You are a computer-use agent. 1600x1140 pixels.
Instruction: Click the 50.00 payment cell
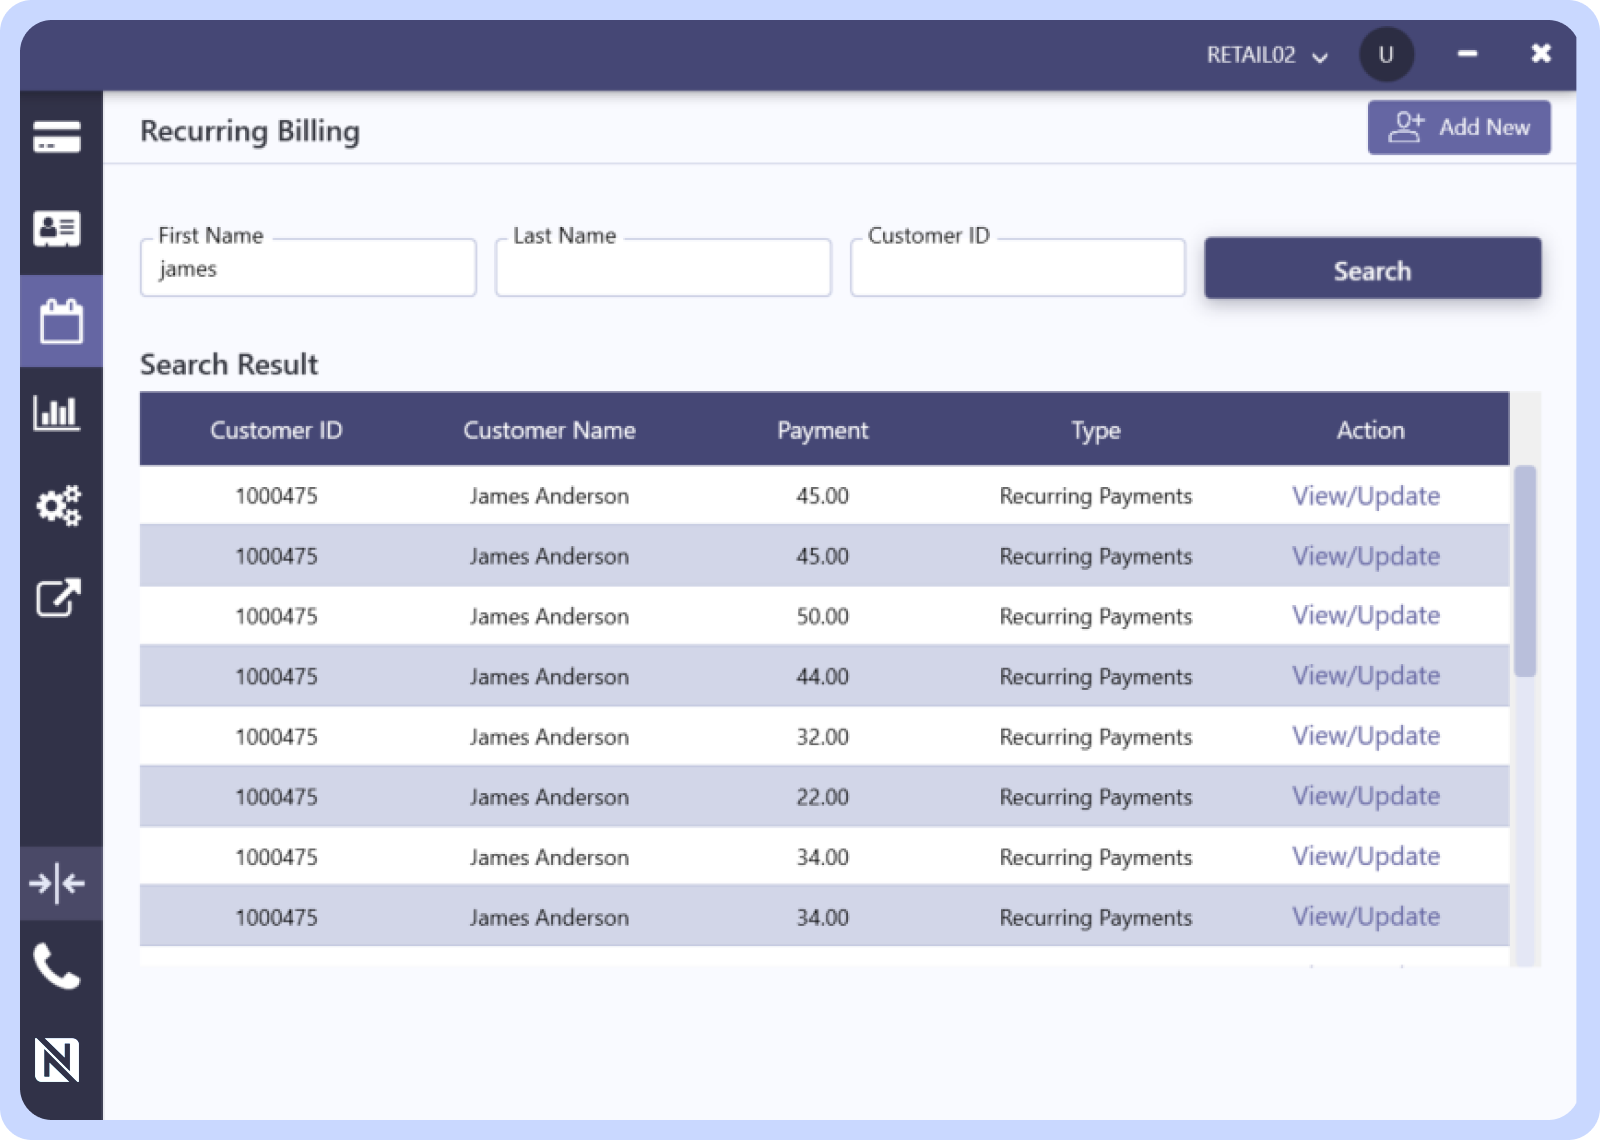point(822,616)
